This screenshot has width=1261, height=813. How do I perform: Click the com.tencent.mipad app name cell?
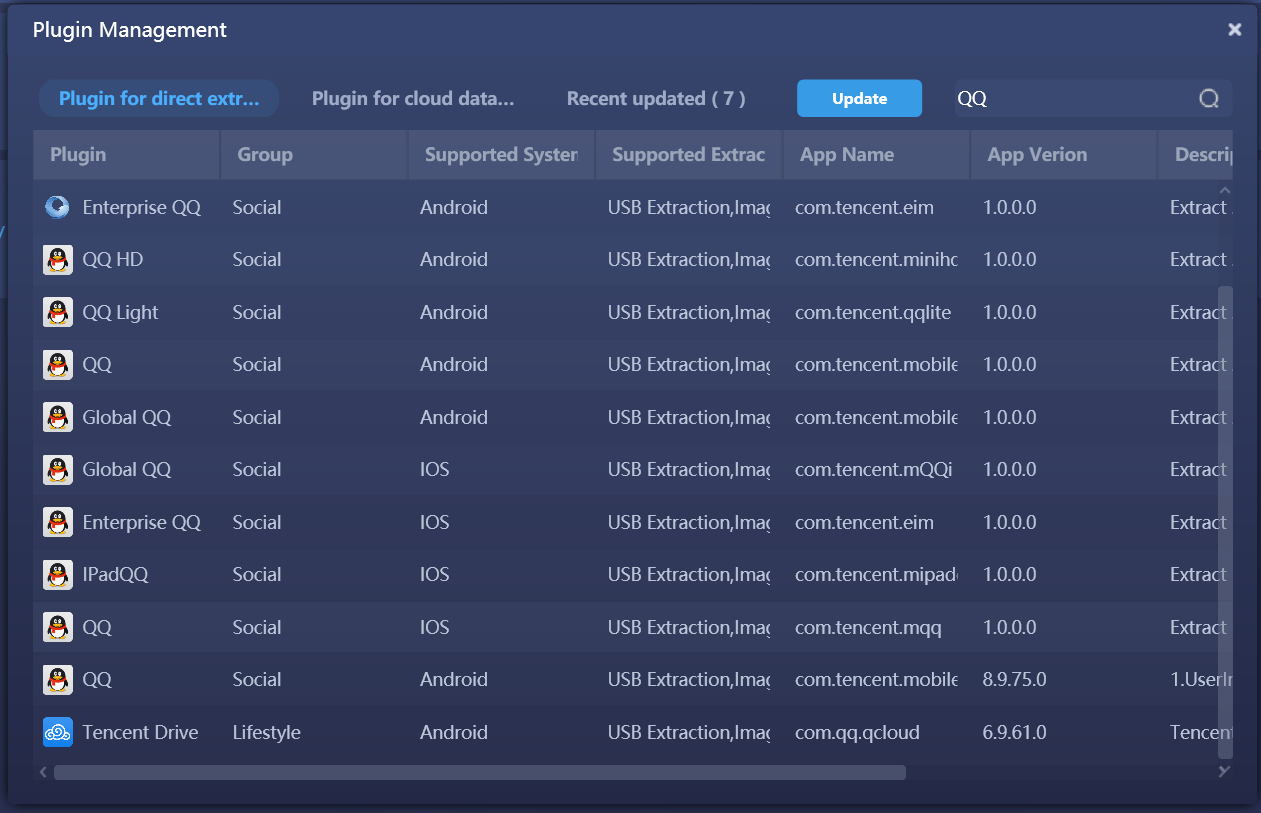pyautogui.click(x=876, y=574)
